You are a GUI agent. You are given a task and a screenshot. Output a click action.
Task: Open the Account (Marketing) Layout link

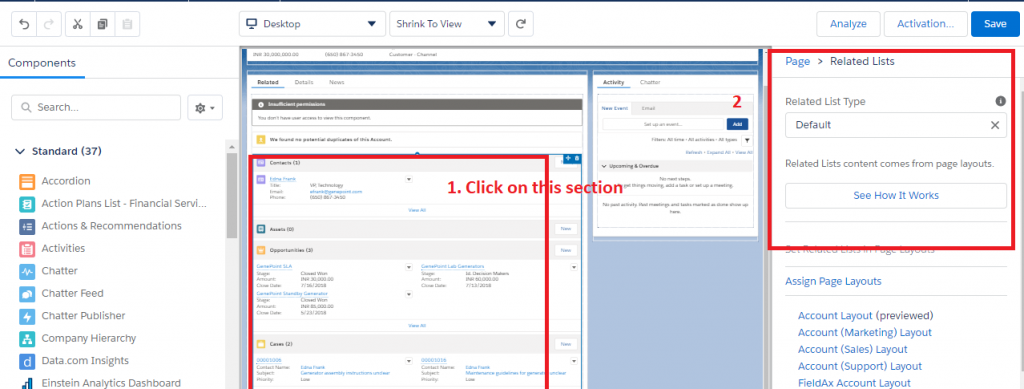pos(865,332)
